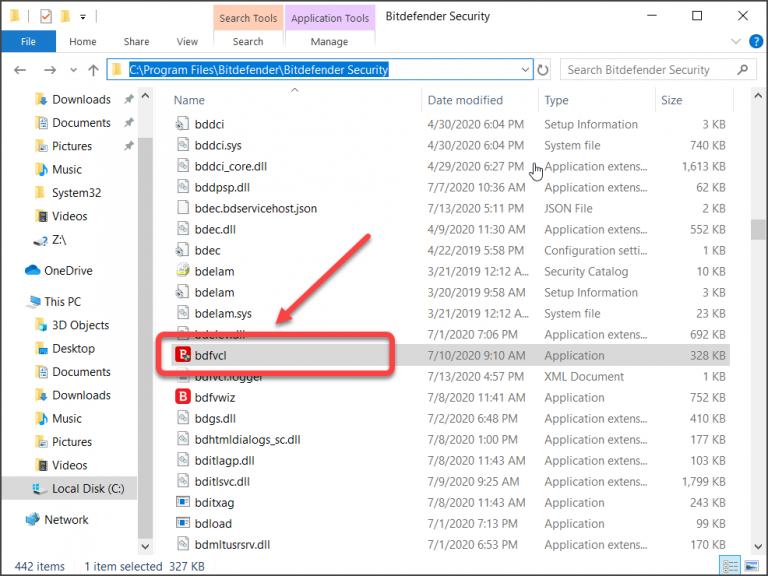Select the bddci_core.dll file

[x=230, y=166]
